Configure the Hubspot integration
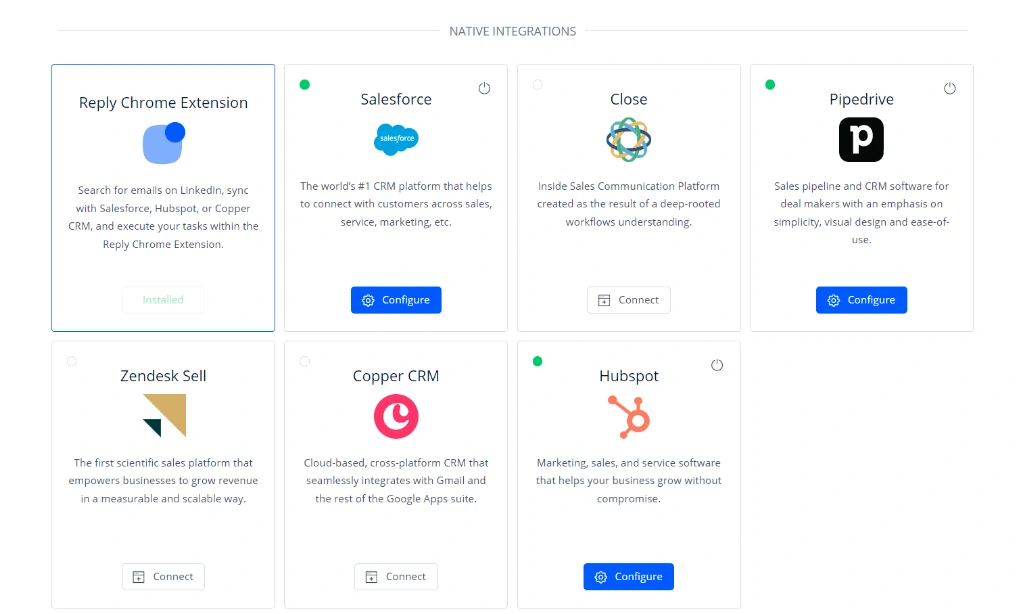This screenshot has width=1019, height=614. [x=628, y=576]
